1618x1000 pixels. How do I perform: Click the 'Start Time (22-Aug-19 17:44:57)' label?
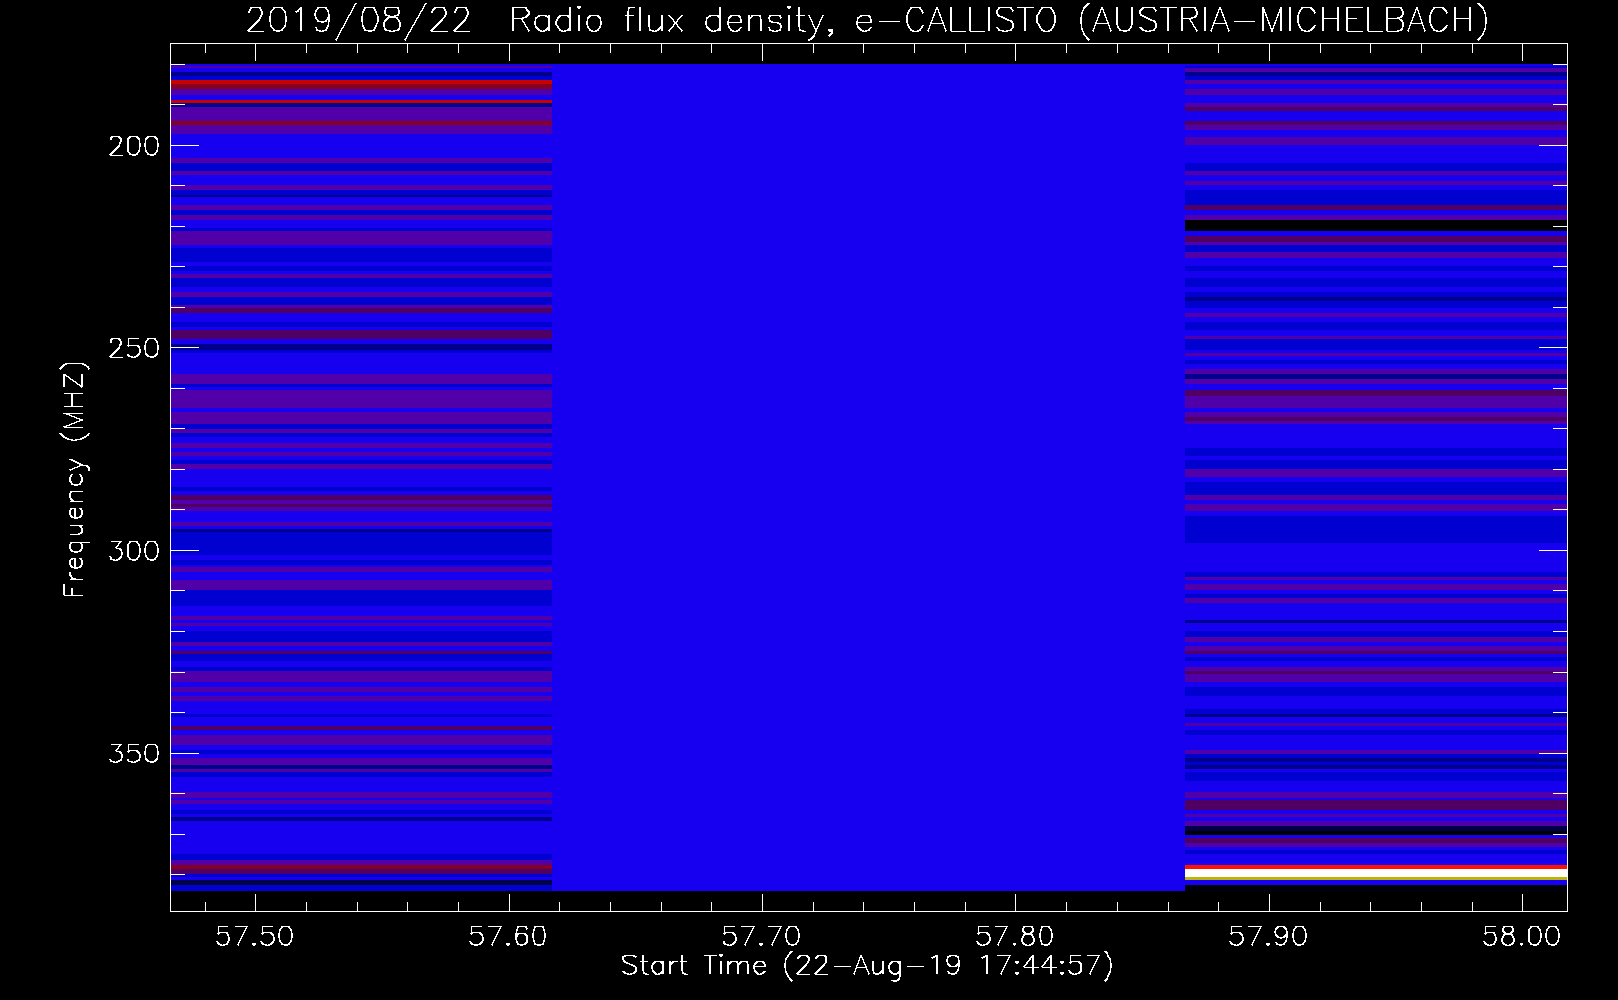click(867, 966)
